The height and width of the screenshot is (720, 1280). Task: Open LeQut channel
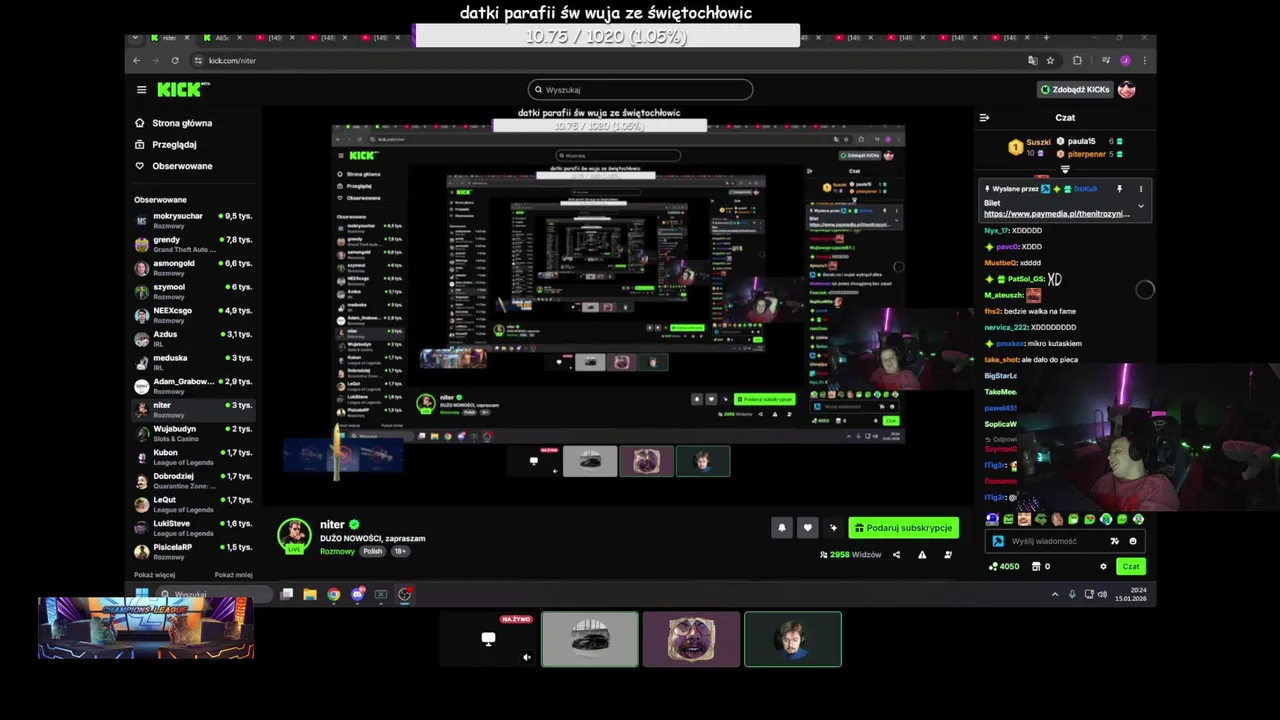(194, 504)
